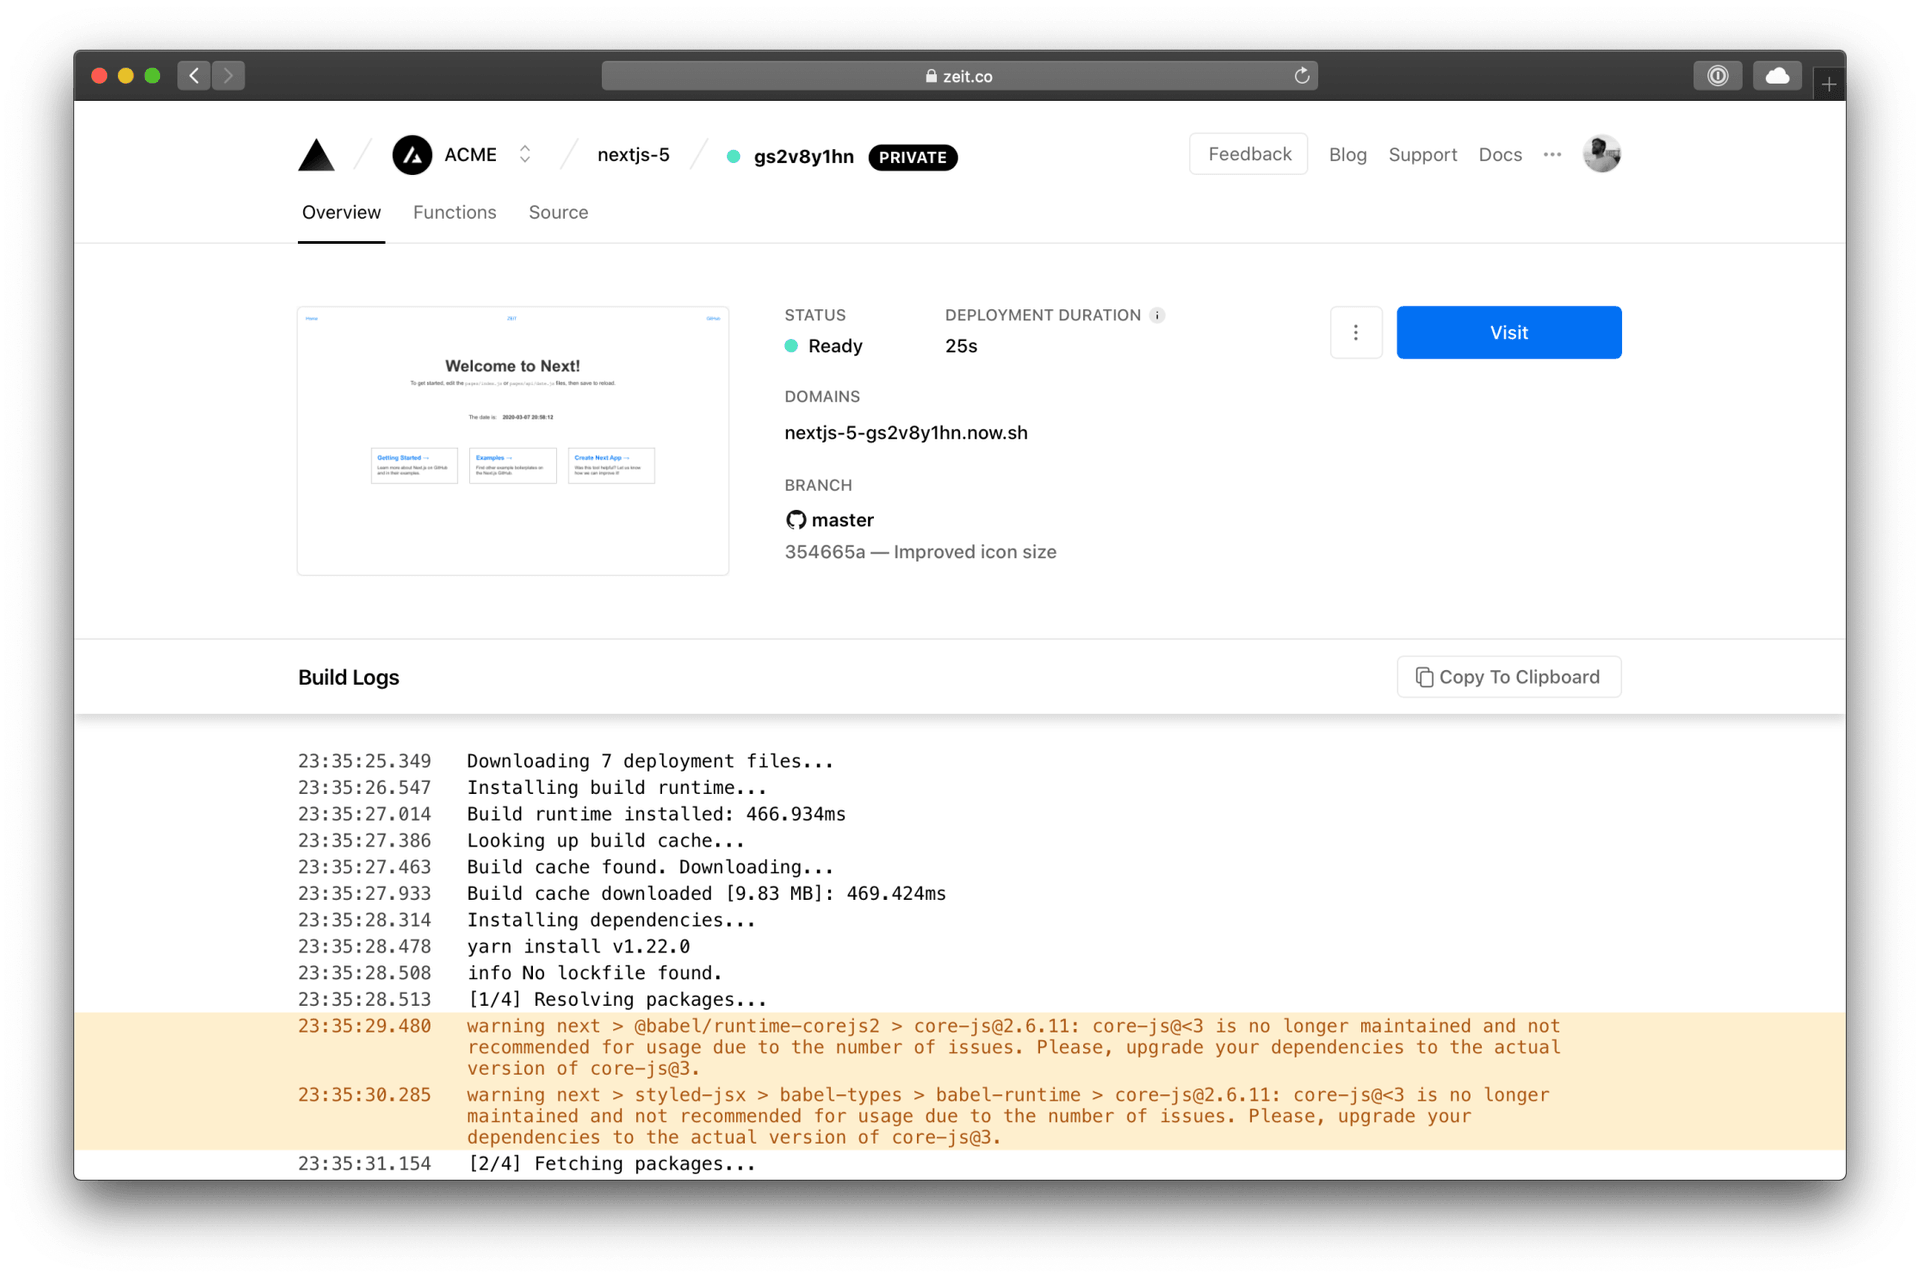Switch to the Overview tab
The image size is (1920, 1278).
coord(341,212)
